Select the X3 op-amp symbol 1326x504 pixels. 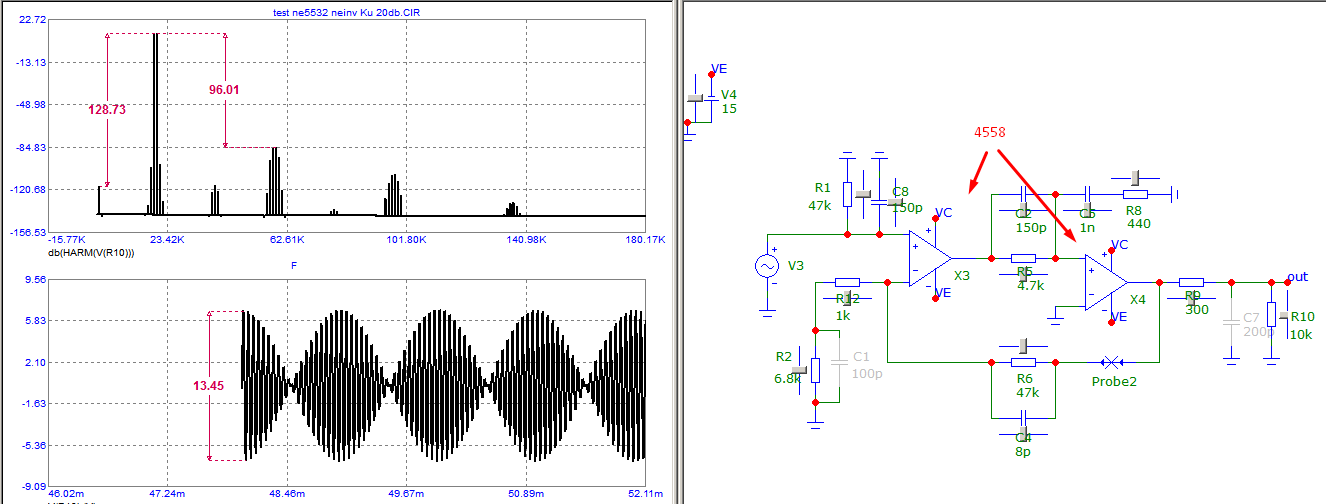pos(929,258)
